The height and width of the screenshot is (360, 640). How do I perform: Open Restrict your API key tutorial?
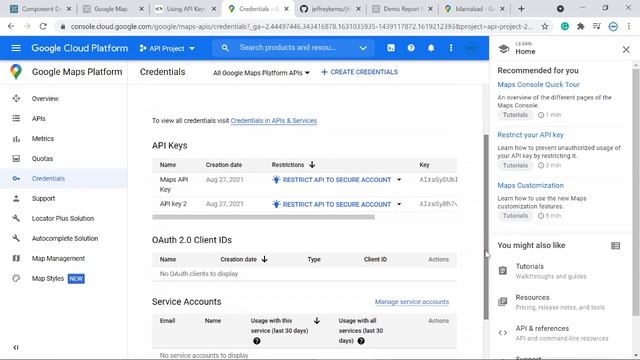pyautogui.click(x=530, y=135)
